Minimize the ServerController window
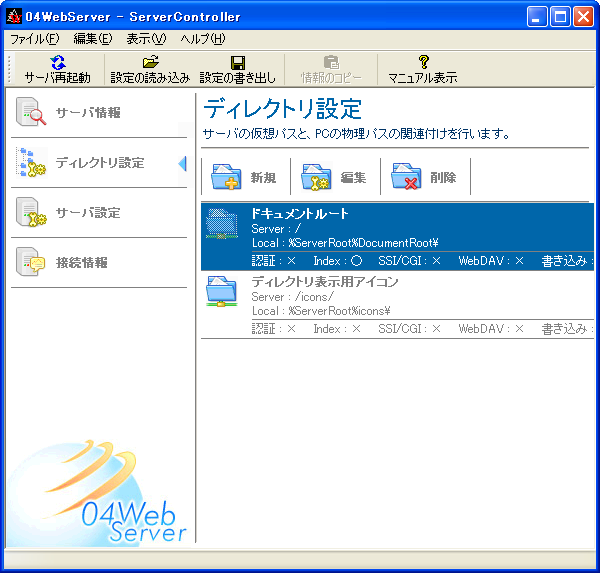 (x=536, y=17)
